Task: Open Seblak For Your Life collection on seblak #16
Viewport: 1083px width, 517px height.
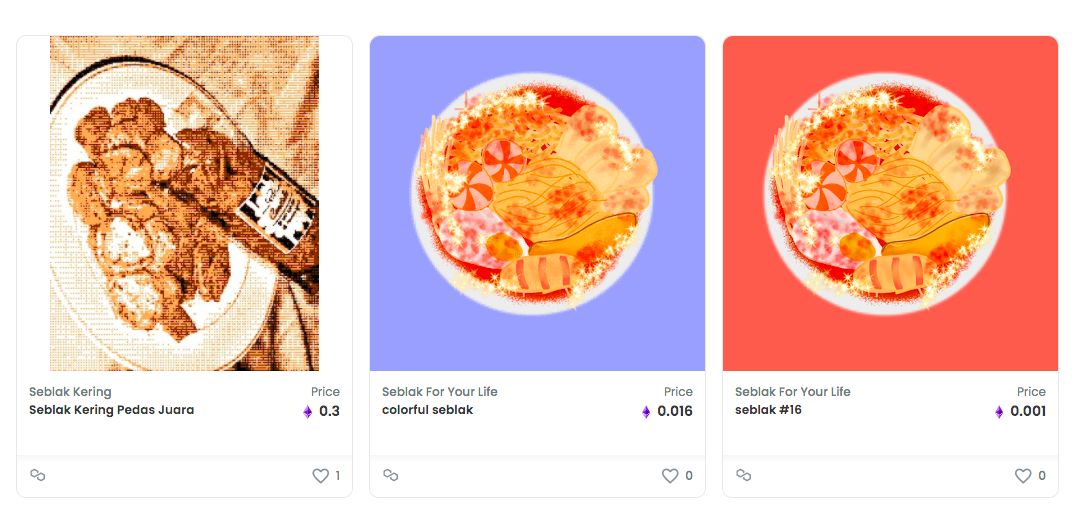Action: click(792, 392)
